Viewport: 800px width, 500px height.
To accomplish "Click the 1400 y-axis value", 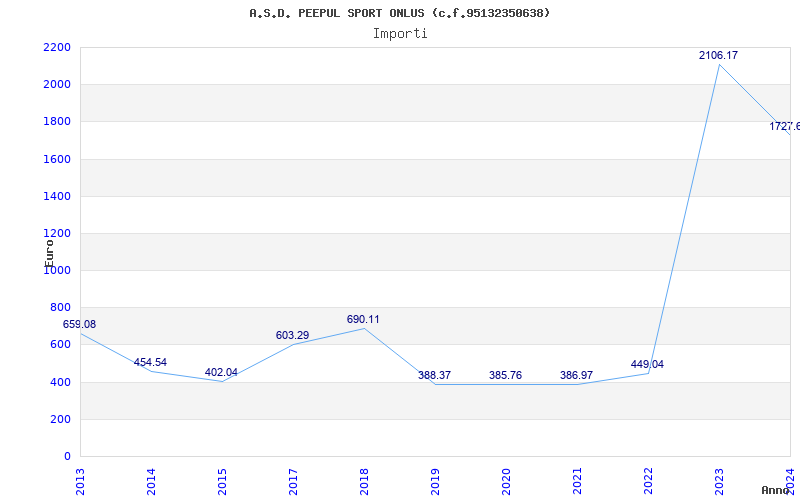I will 57,196.
